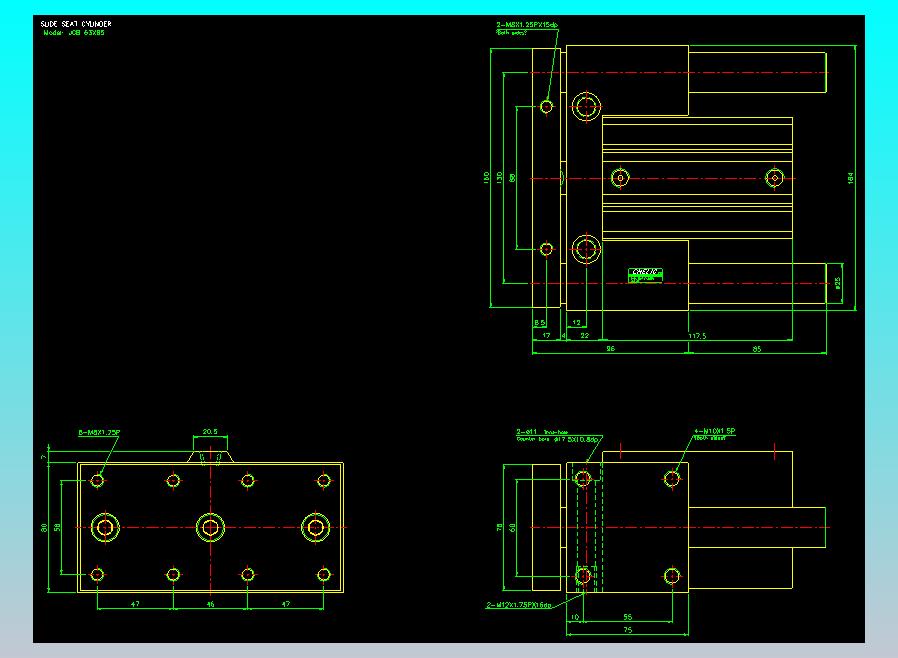The width and height of the screenshot is (898, 658).
Task: Click the '117.5' horizontal dimension text
Action: pyautogui.click(x=697, y=336)
